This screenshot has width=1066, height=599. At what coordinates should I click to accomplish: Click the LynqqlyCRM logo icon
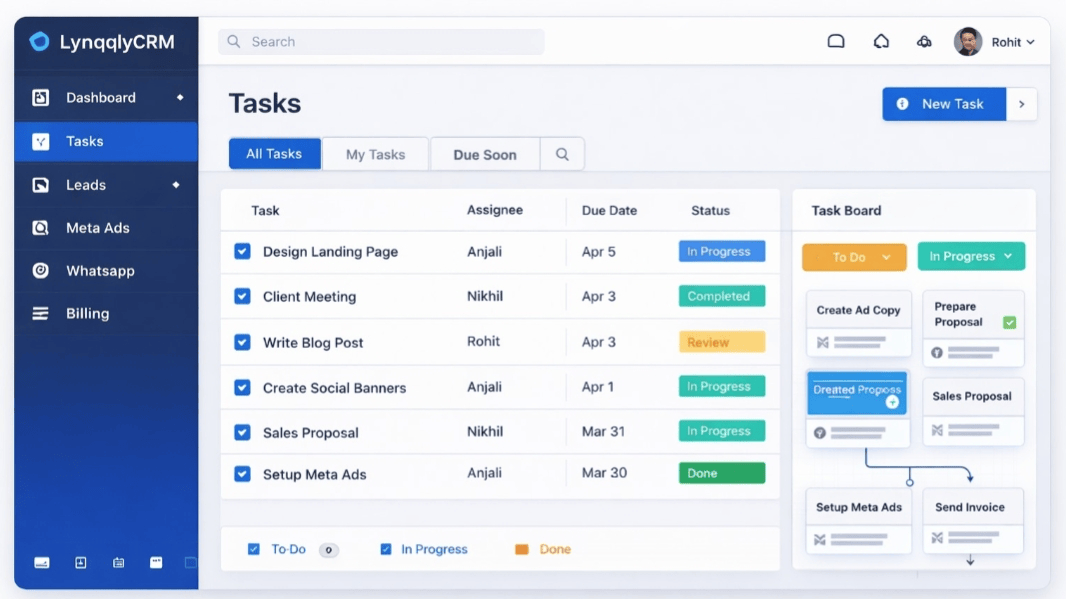[x=39, y=42]
